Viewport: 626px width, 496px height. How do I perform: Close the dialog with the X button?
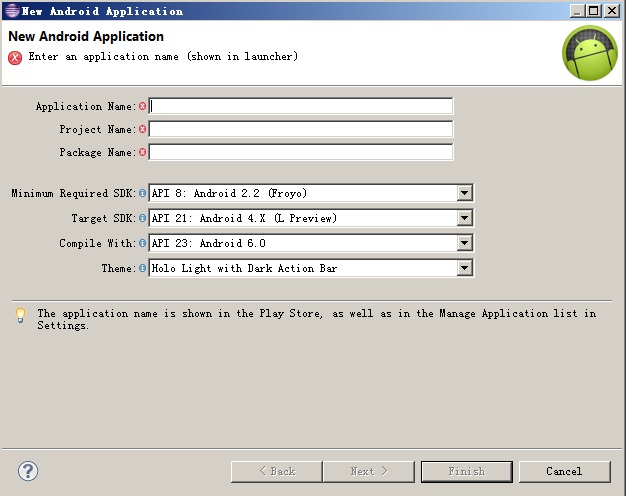coord(612,11)
